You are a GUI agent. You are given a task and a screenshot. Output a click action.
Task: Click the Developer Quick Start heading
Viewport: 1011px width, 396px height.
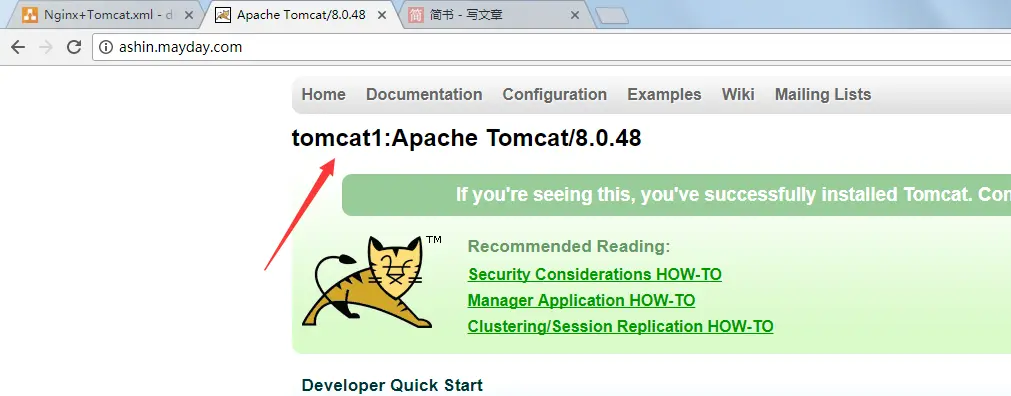pyautogui.click(x=392, y=386)
